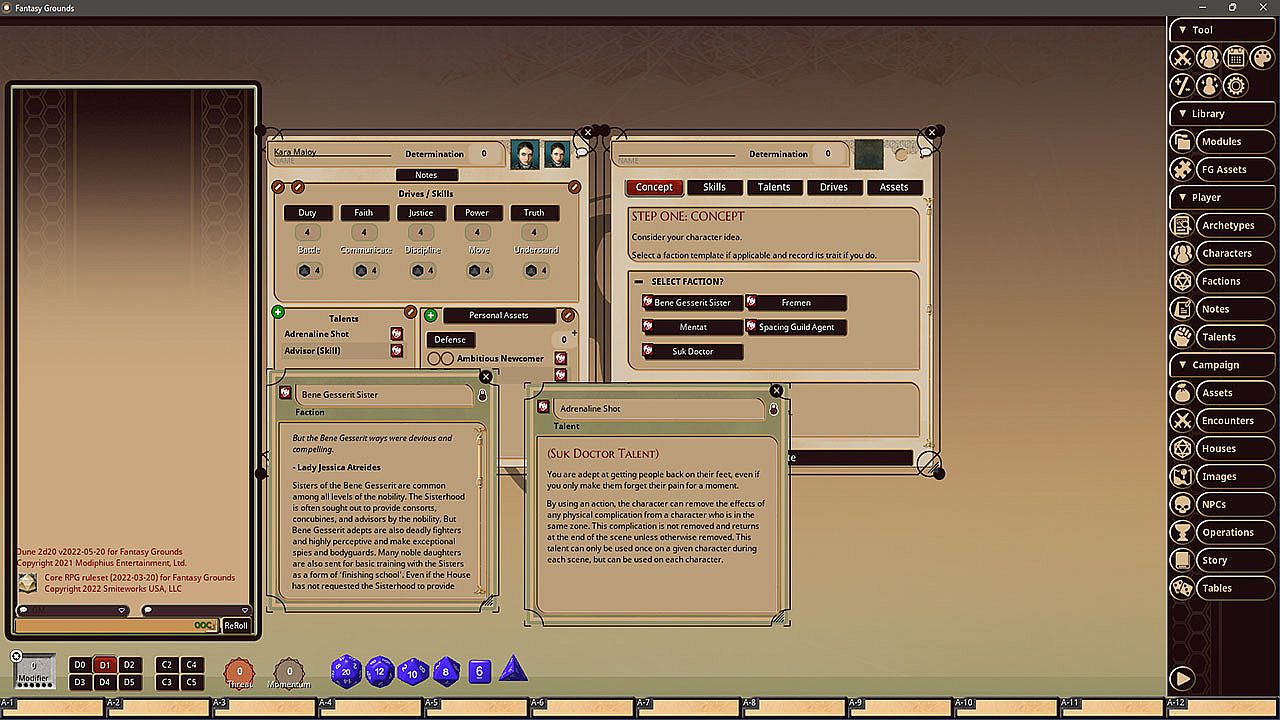Click the Factions sidebar icon
This screenshot has width=1280, height=720.
coord(1182,282)
